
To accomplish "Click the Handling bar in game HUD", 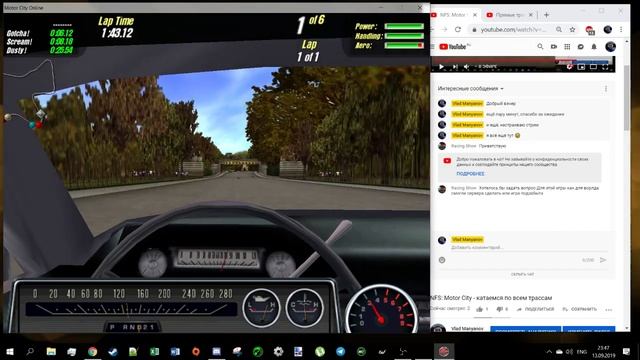I will [404, 36].
